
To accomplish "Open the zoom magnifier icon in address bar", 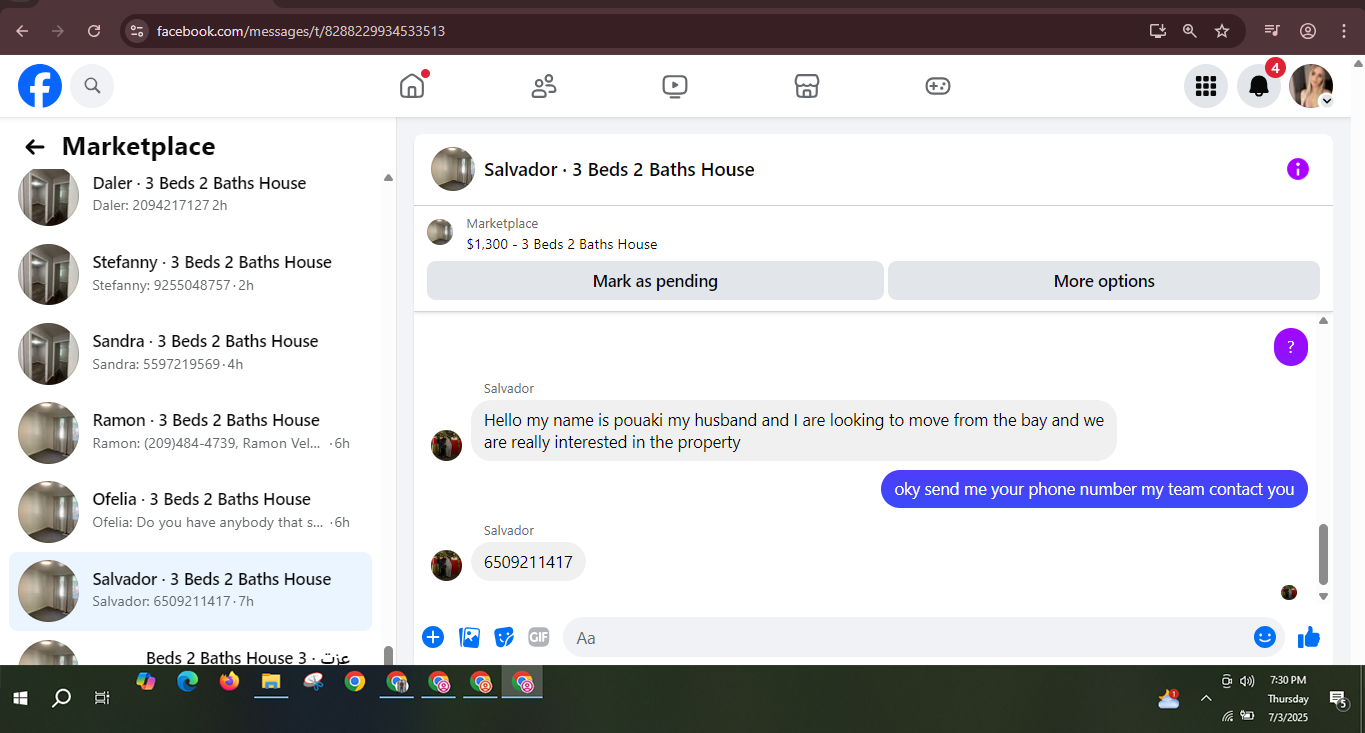I will point(1190,31).
